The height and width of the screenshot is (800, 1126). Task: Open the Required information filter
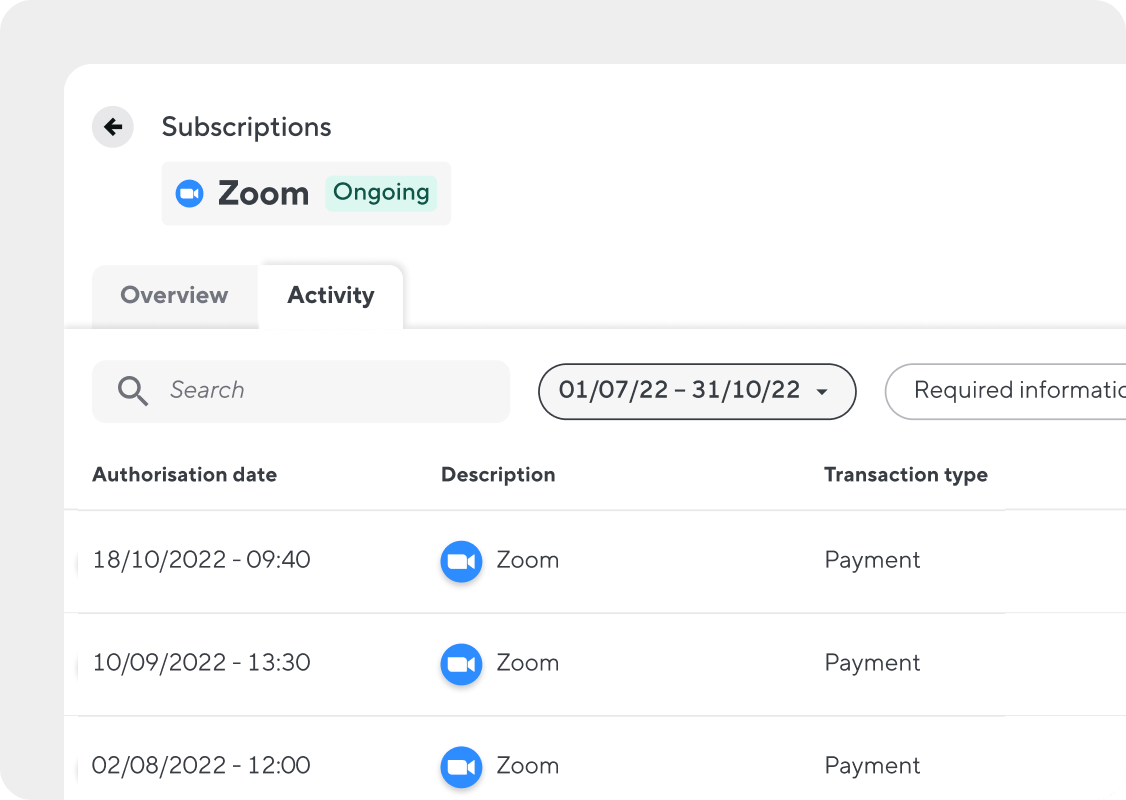point(1005,391)
